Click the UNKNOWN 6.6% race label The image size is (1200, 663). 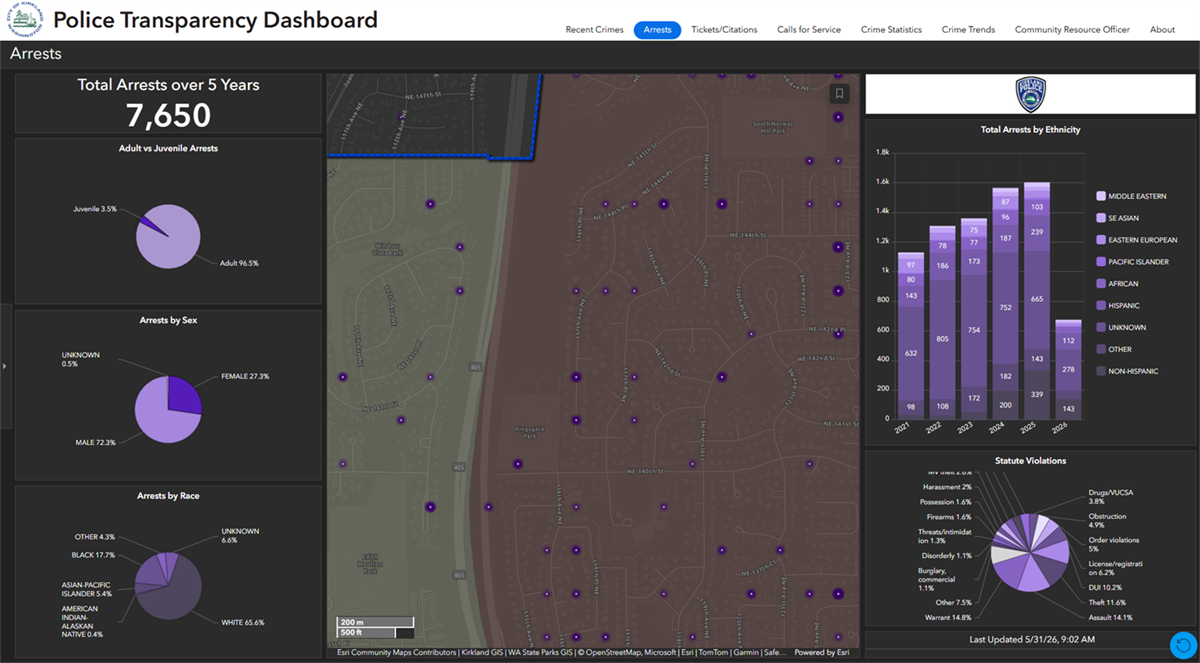240,535
